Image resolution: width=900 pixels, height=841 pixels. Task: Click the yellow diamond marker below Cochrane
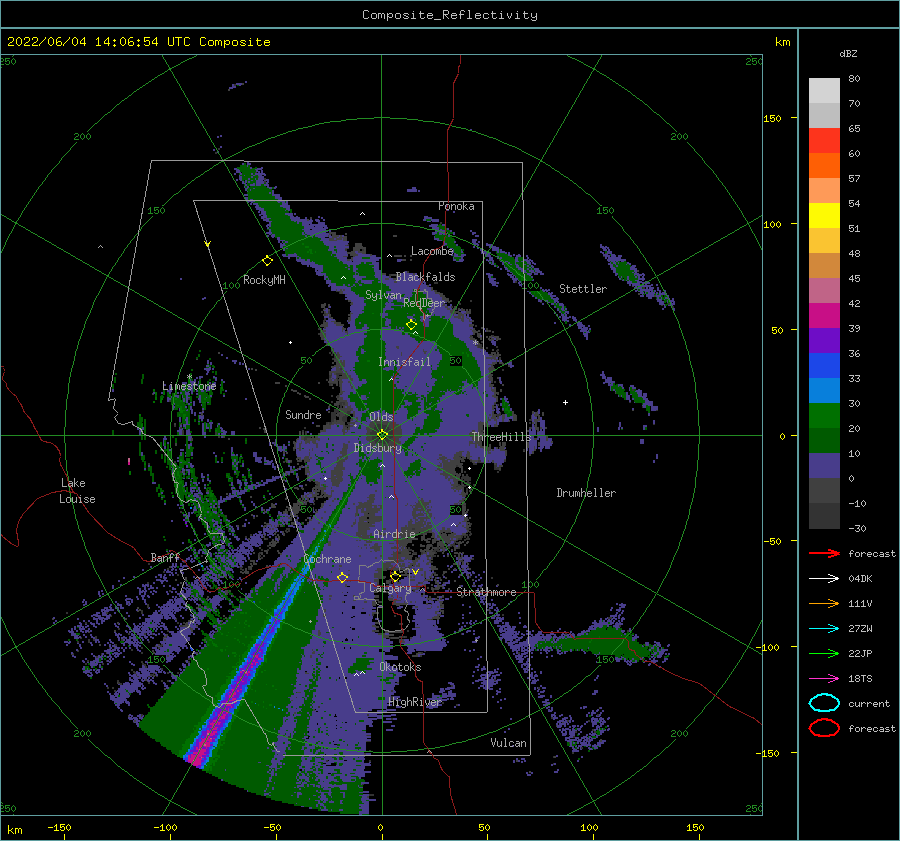point(343,577)
